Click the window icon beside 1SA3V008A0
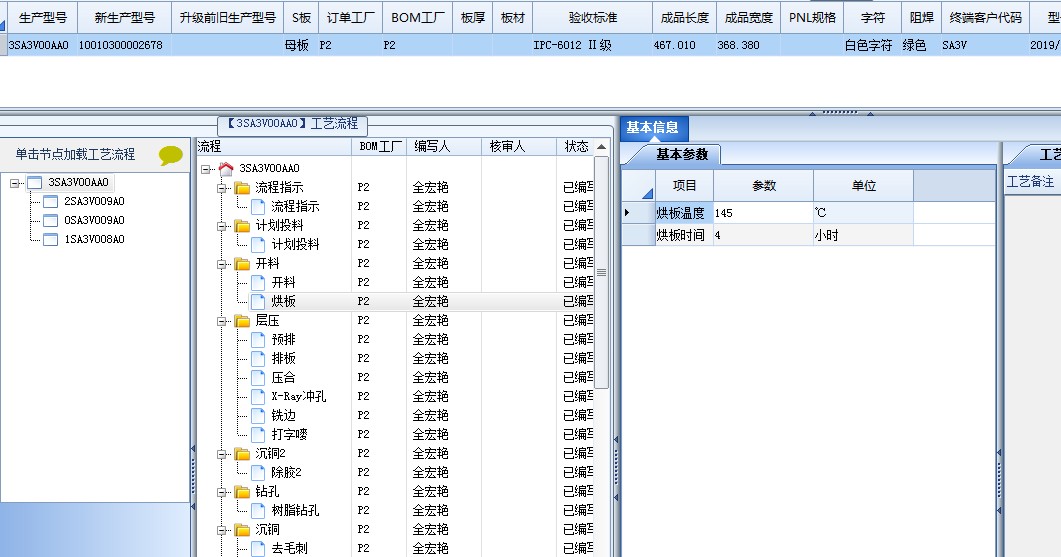The height and width of the screenshot is (557, 1061). click(51, 240)
